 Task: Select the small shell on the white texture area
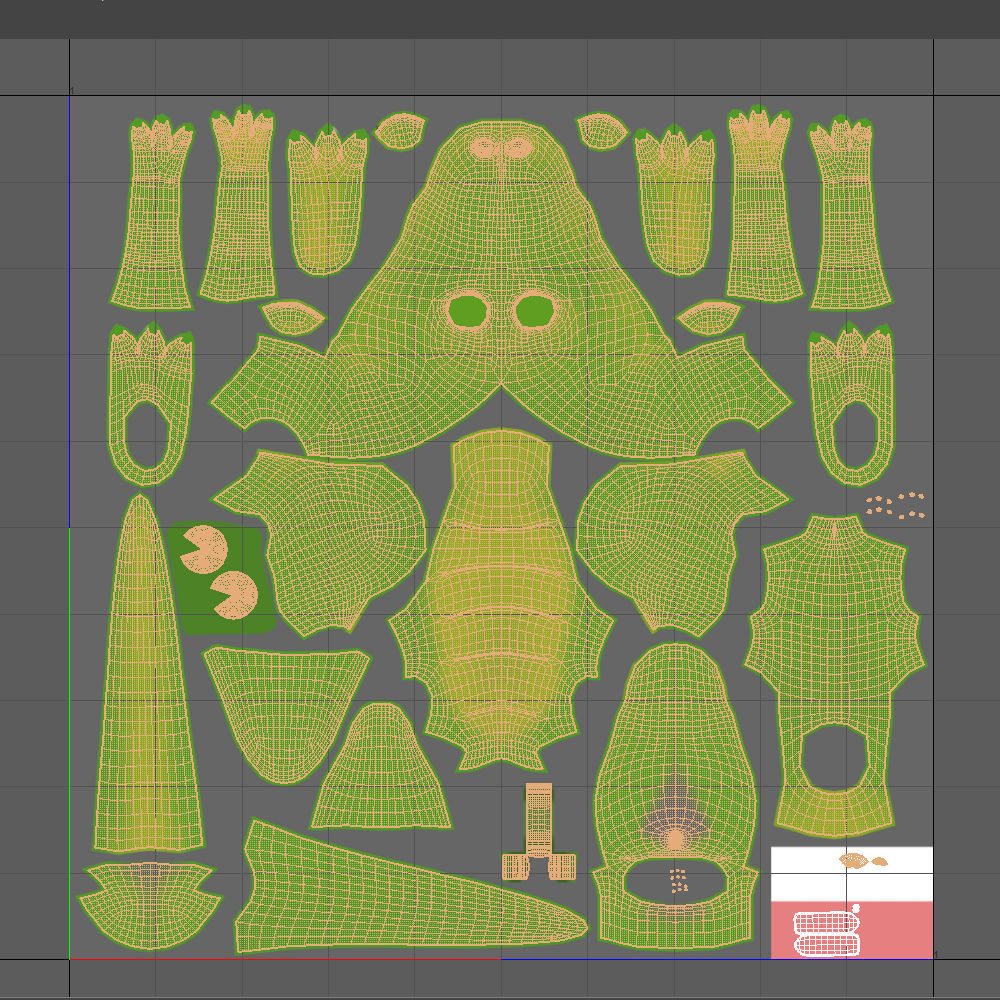click(x=862, y=861)
